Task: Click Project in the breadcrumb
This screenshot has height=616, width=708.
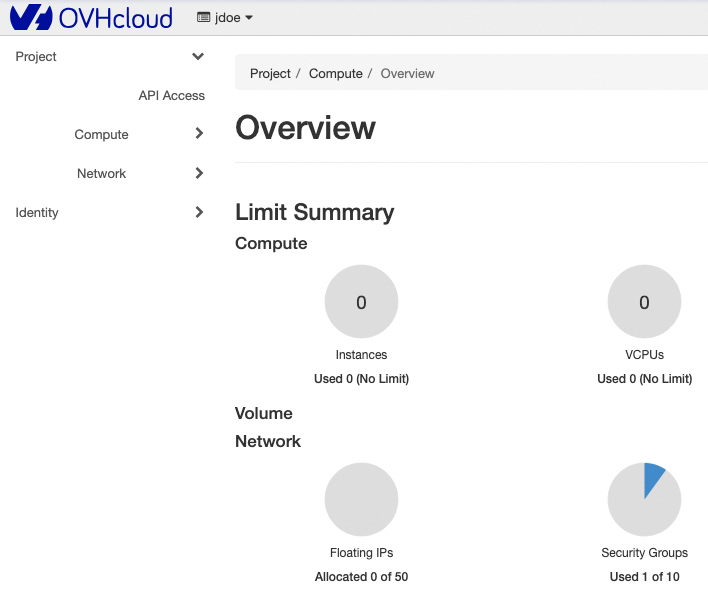Action: tap(270, 74)
